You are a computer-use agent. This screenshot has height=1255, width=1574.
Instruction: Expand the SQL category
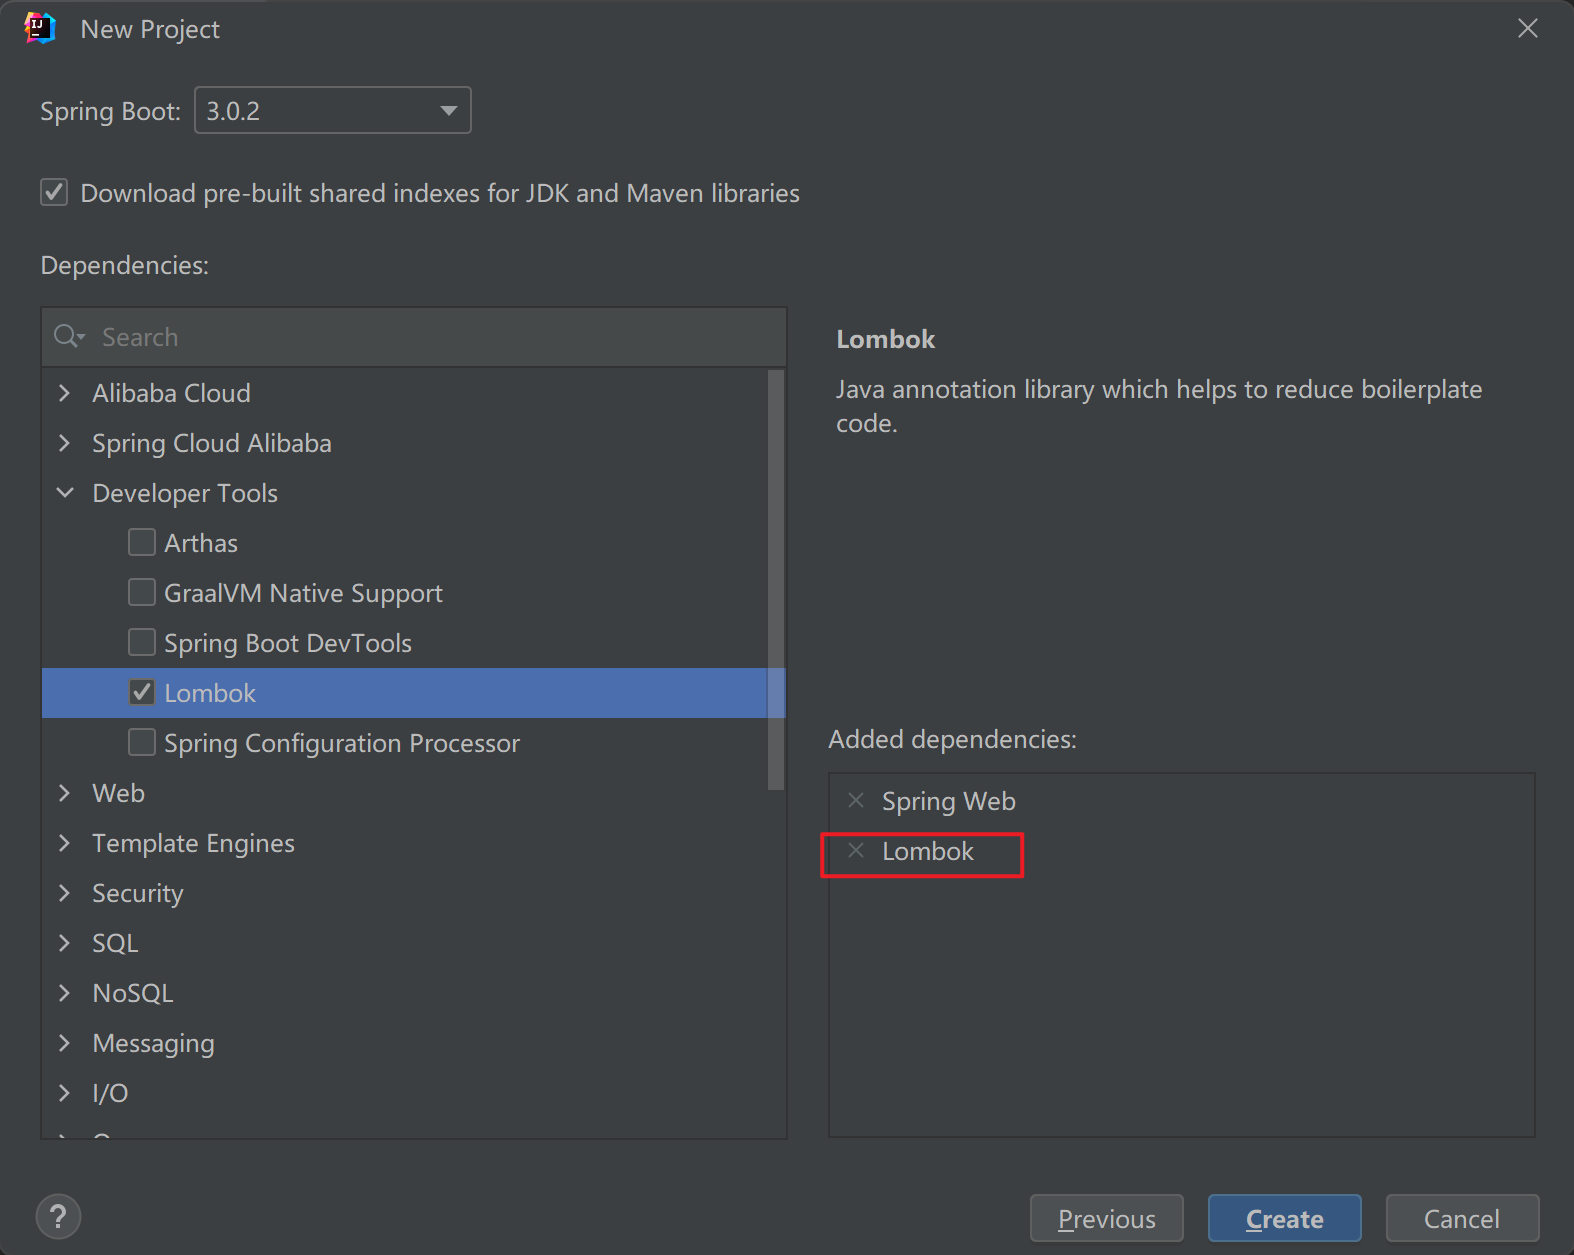(65, 942)
